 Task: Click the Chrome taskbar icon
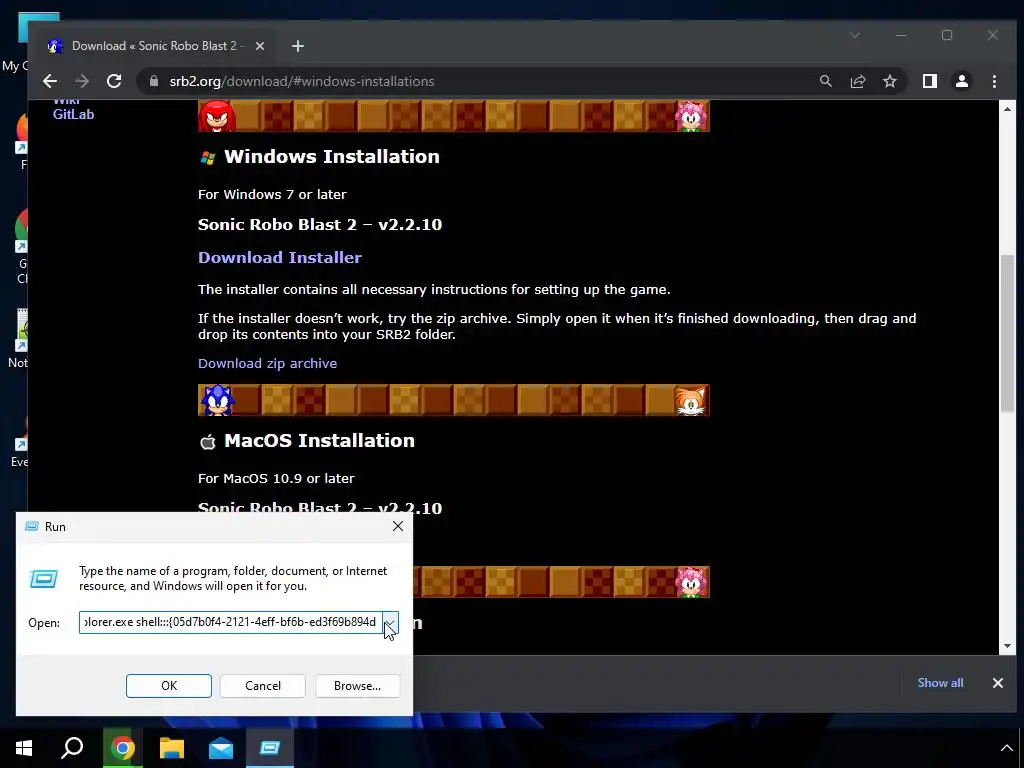[123, 748]
